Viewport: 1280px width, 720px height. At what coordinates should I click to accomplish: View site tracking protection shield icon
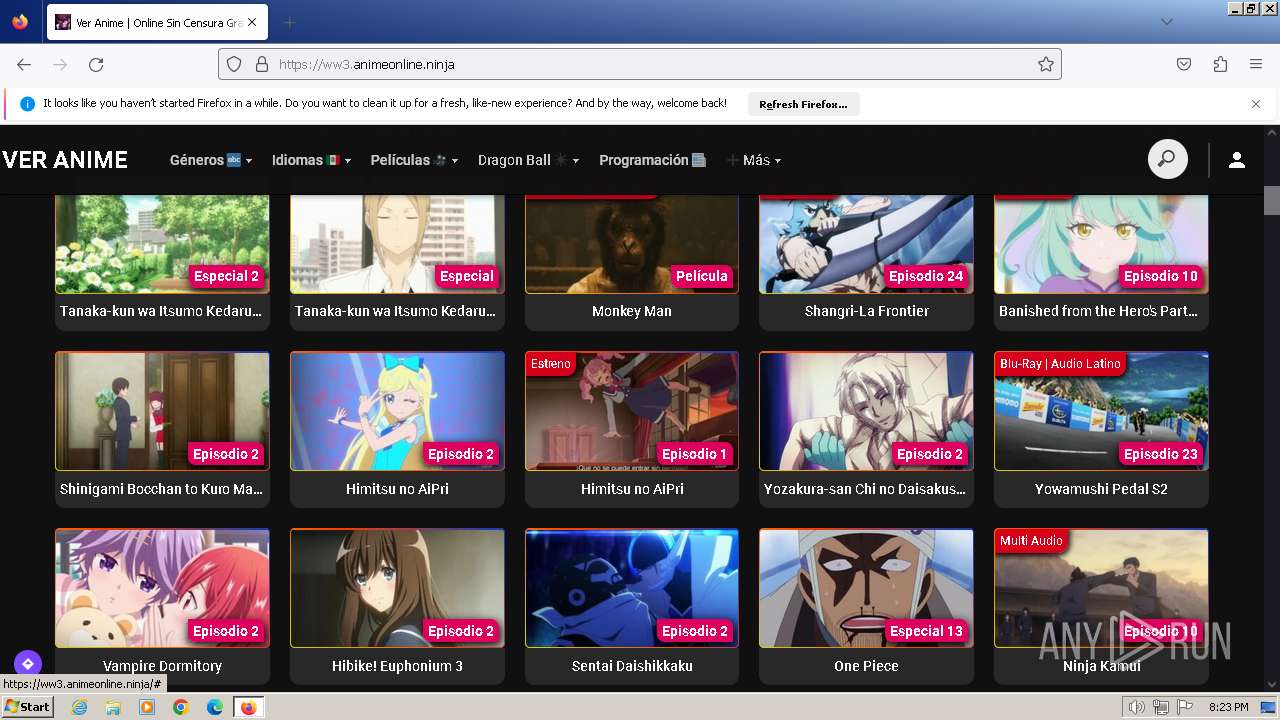coord(234,64)
